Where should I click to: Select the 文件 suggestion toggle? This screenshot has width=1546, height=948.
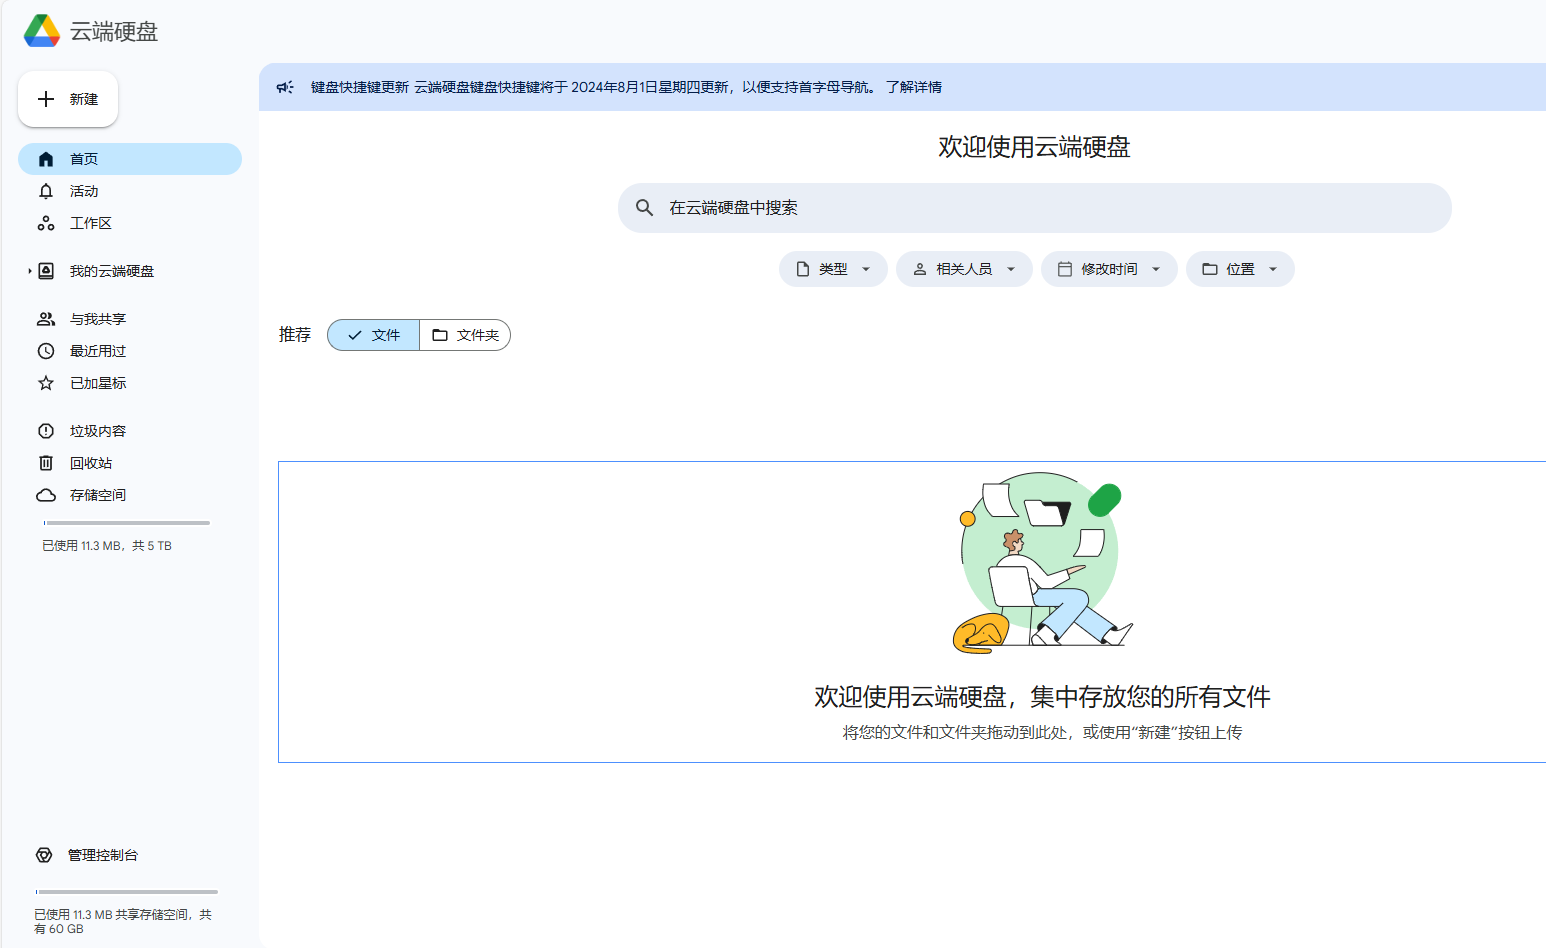[x=373, y=335]
